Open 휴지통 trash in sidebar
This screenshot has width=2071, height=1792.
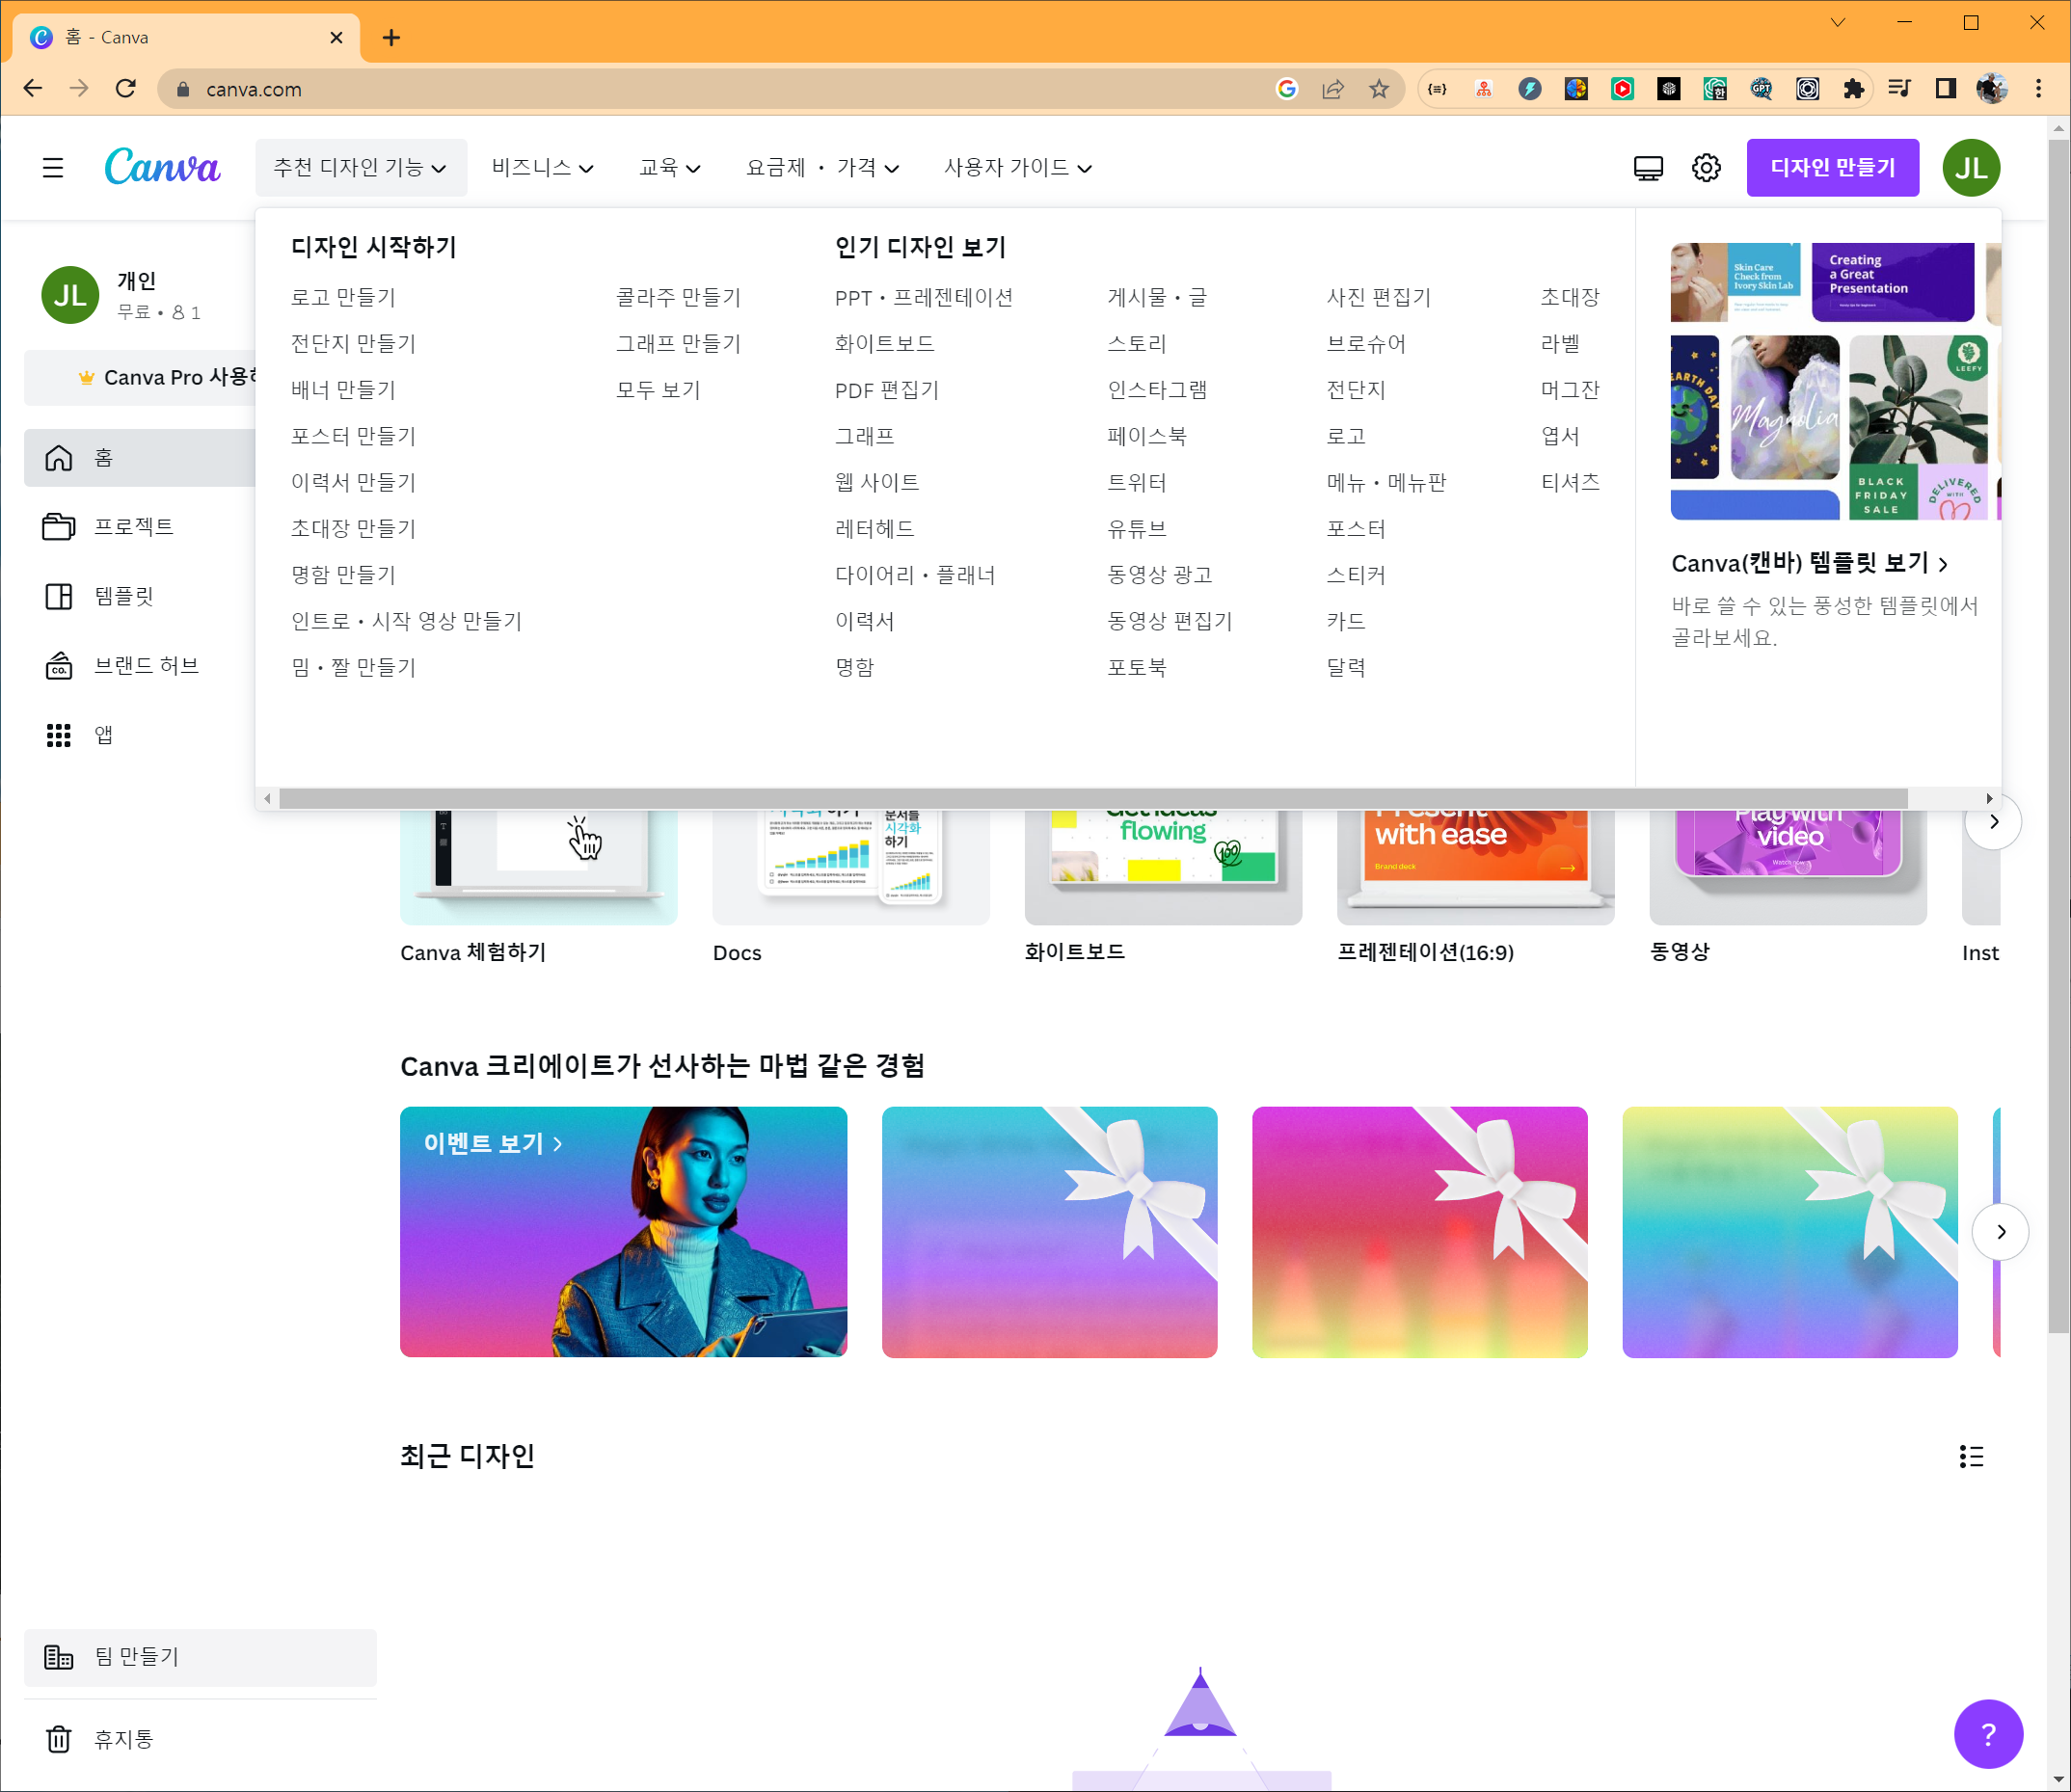(123, 1739)
